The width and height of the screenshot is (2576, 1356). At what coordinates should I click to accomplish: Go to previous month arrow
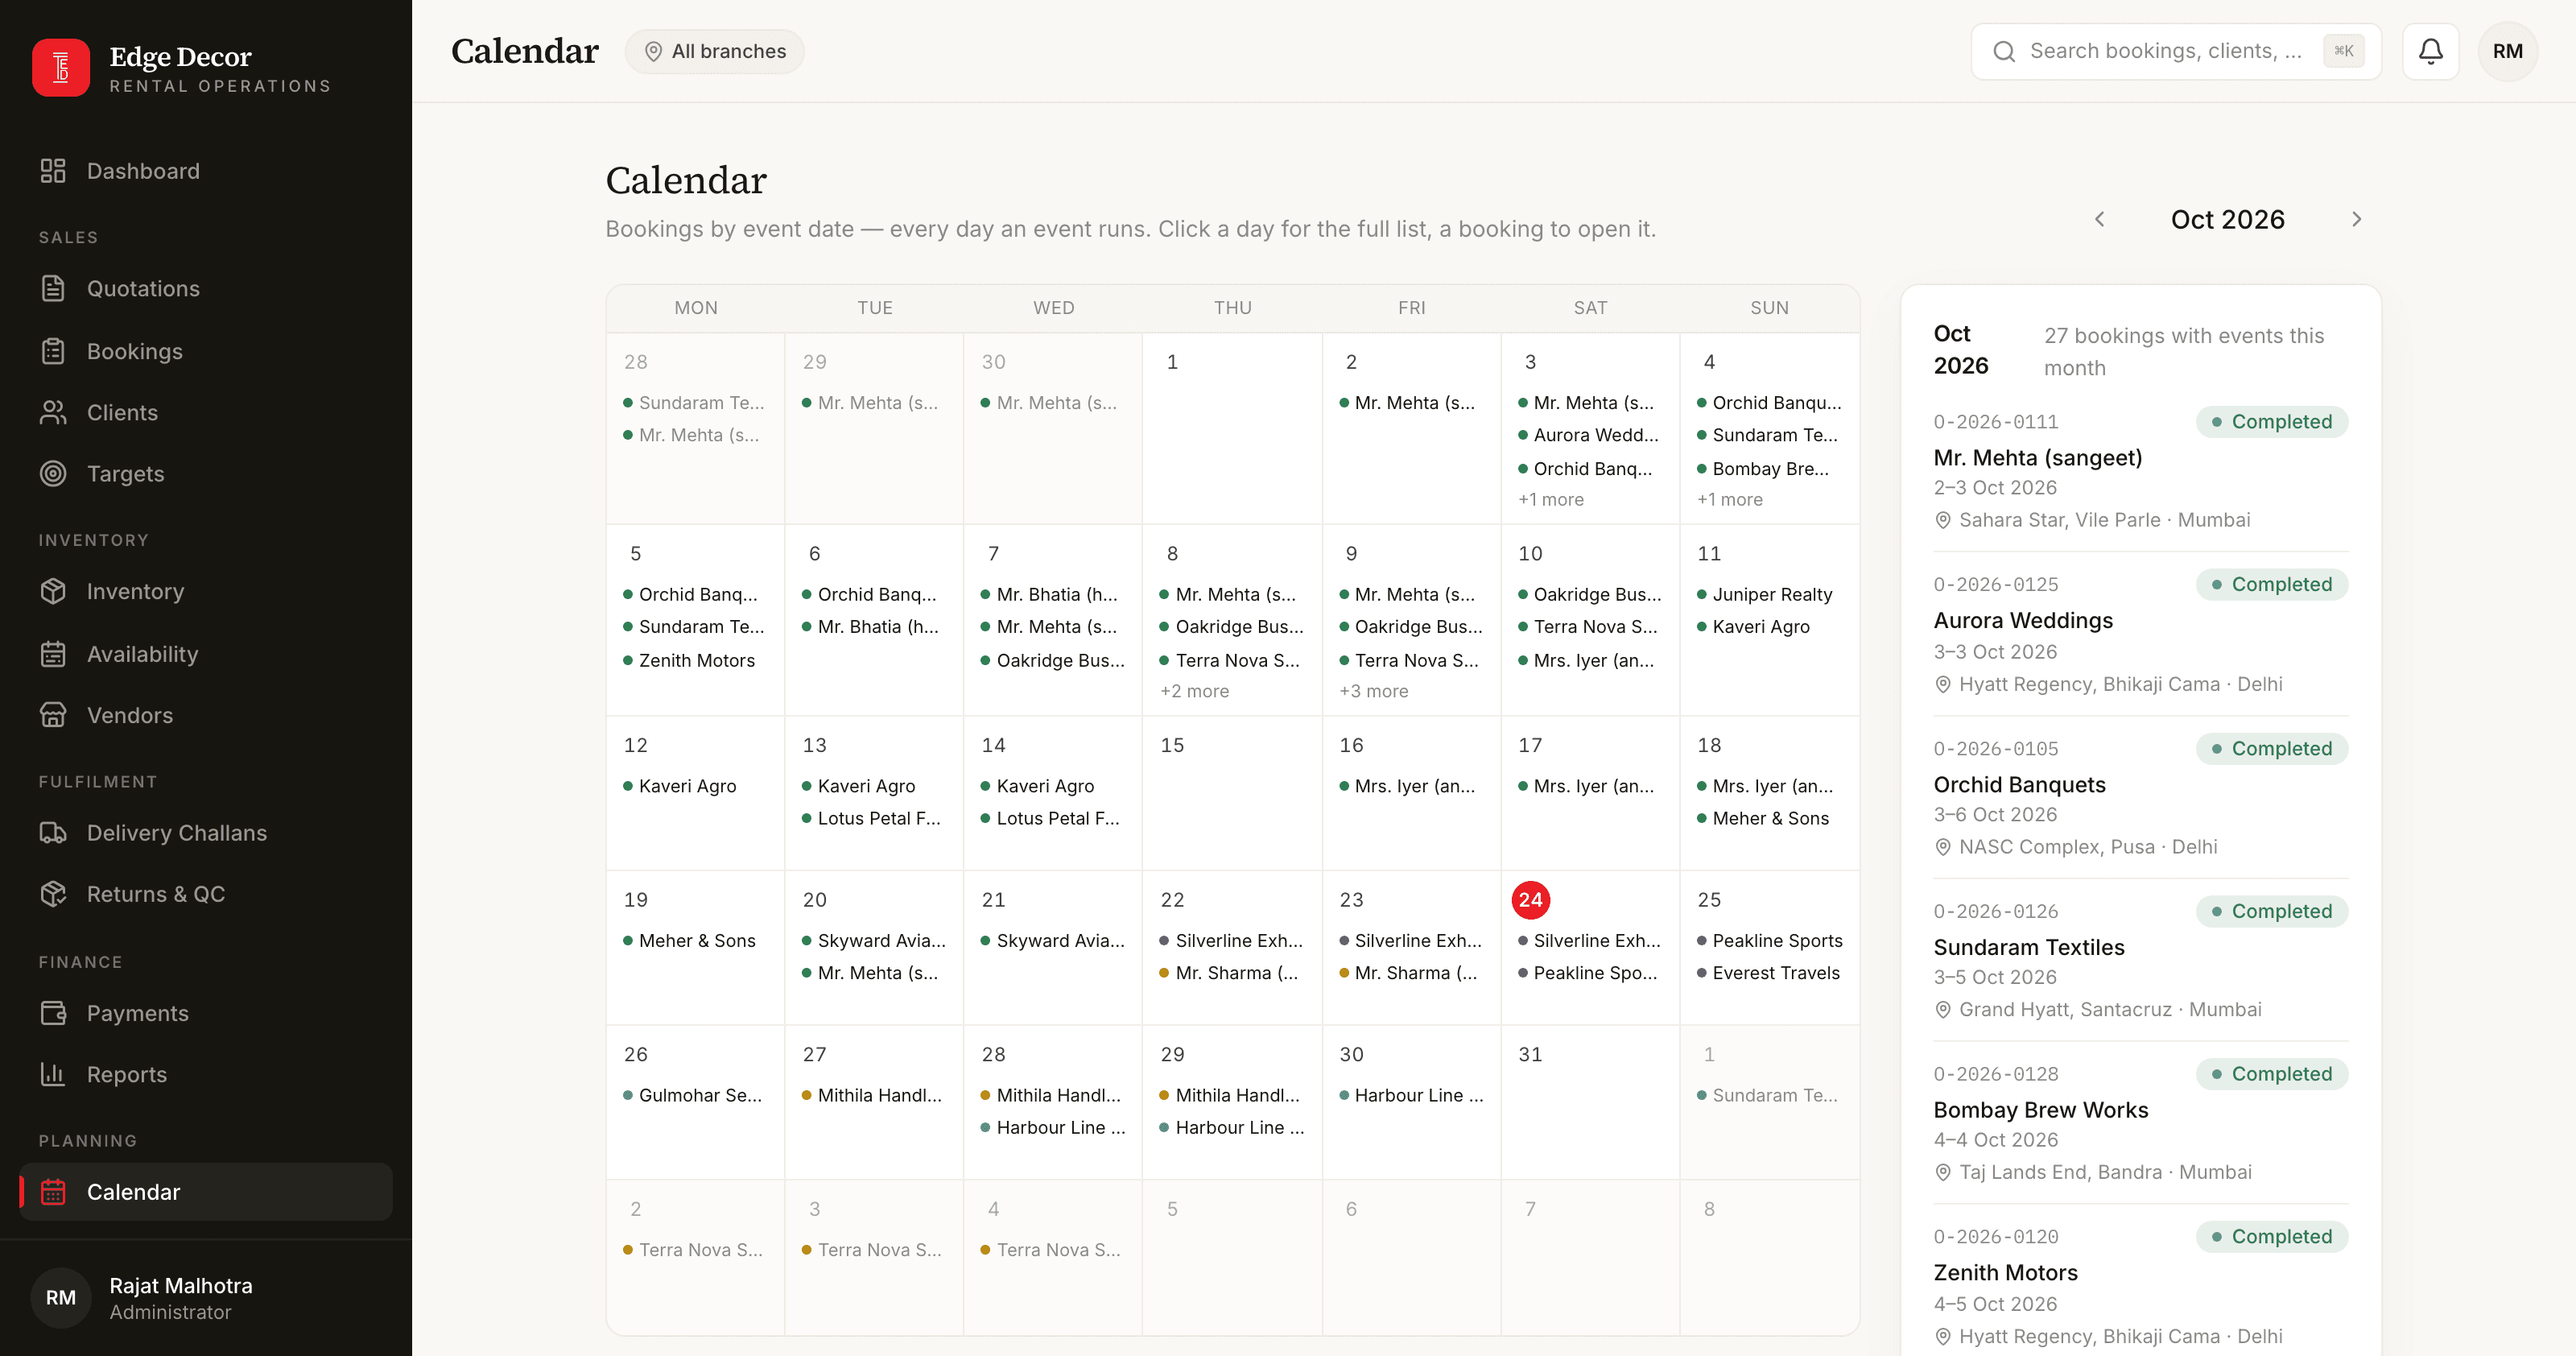(2099, 219)
